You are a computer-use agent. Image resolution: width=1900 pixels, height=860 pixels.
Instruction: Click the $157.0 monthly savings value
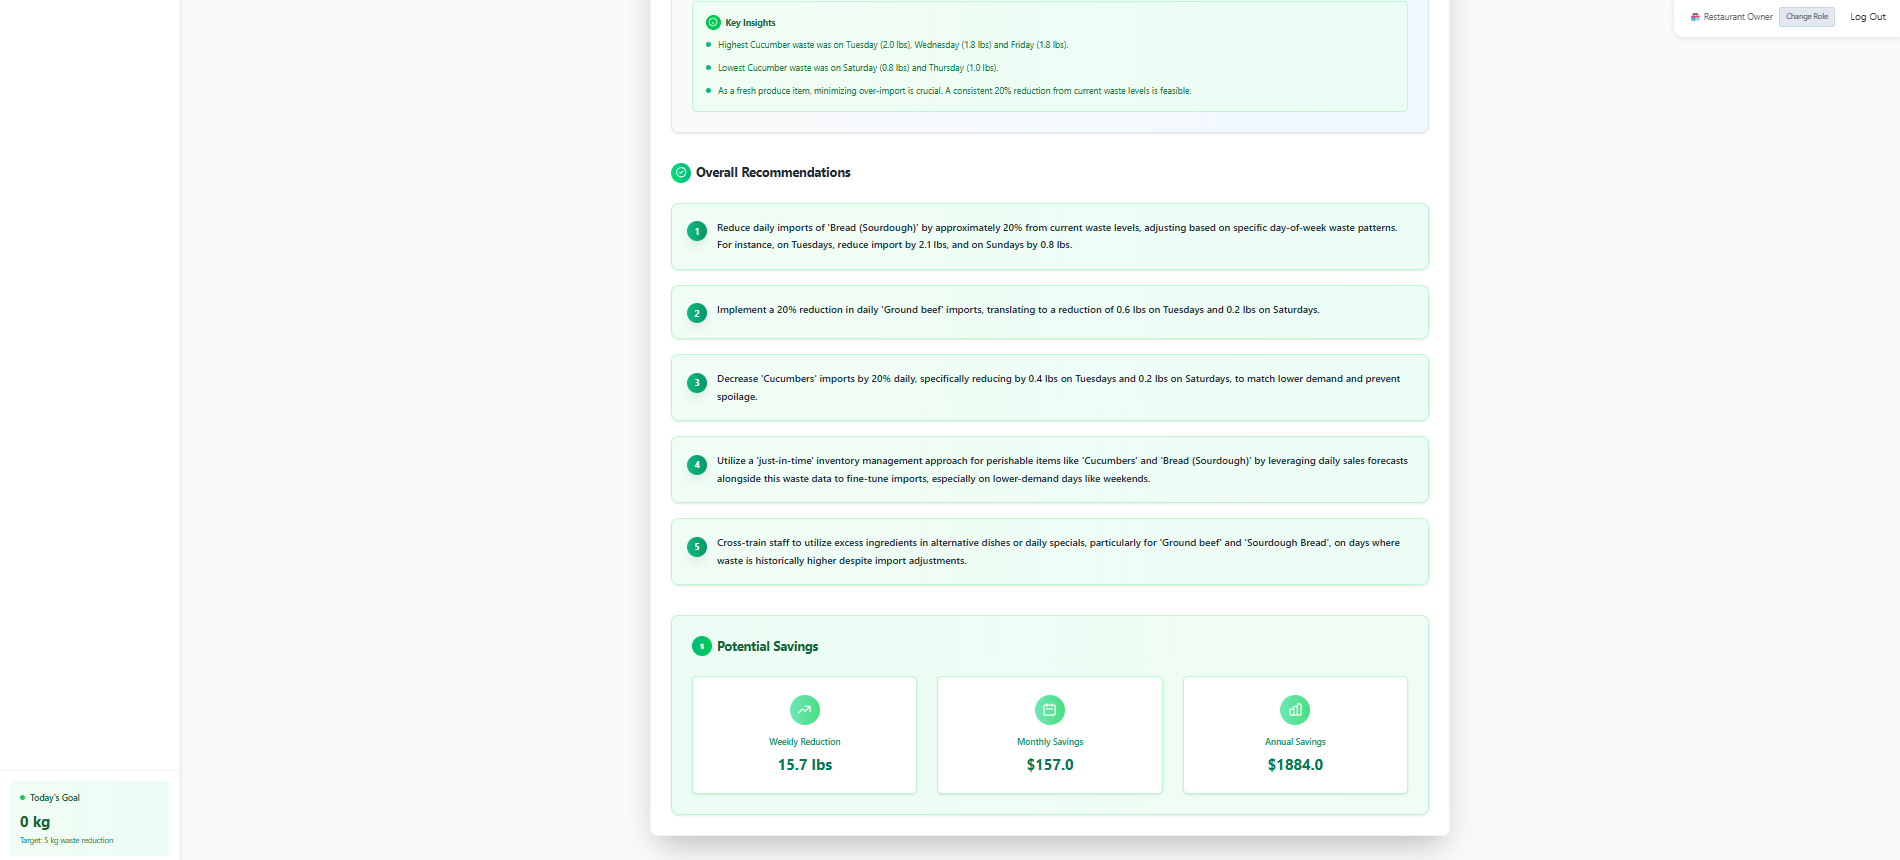(x=1050, y=765)
